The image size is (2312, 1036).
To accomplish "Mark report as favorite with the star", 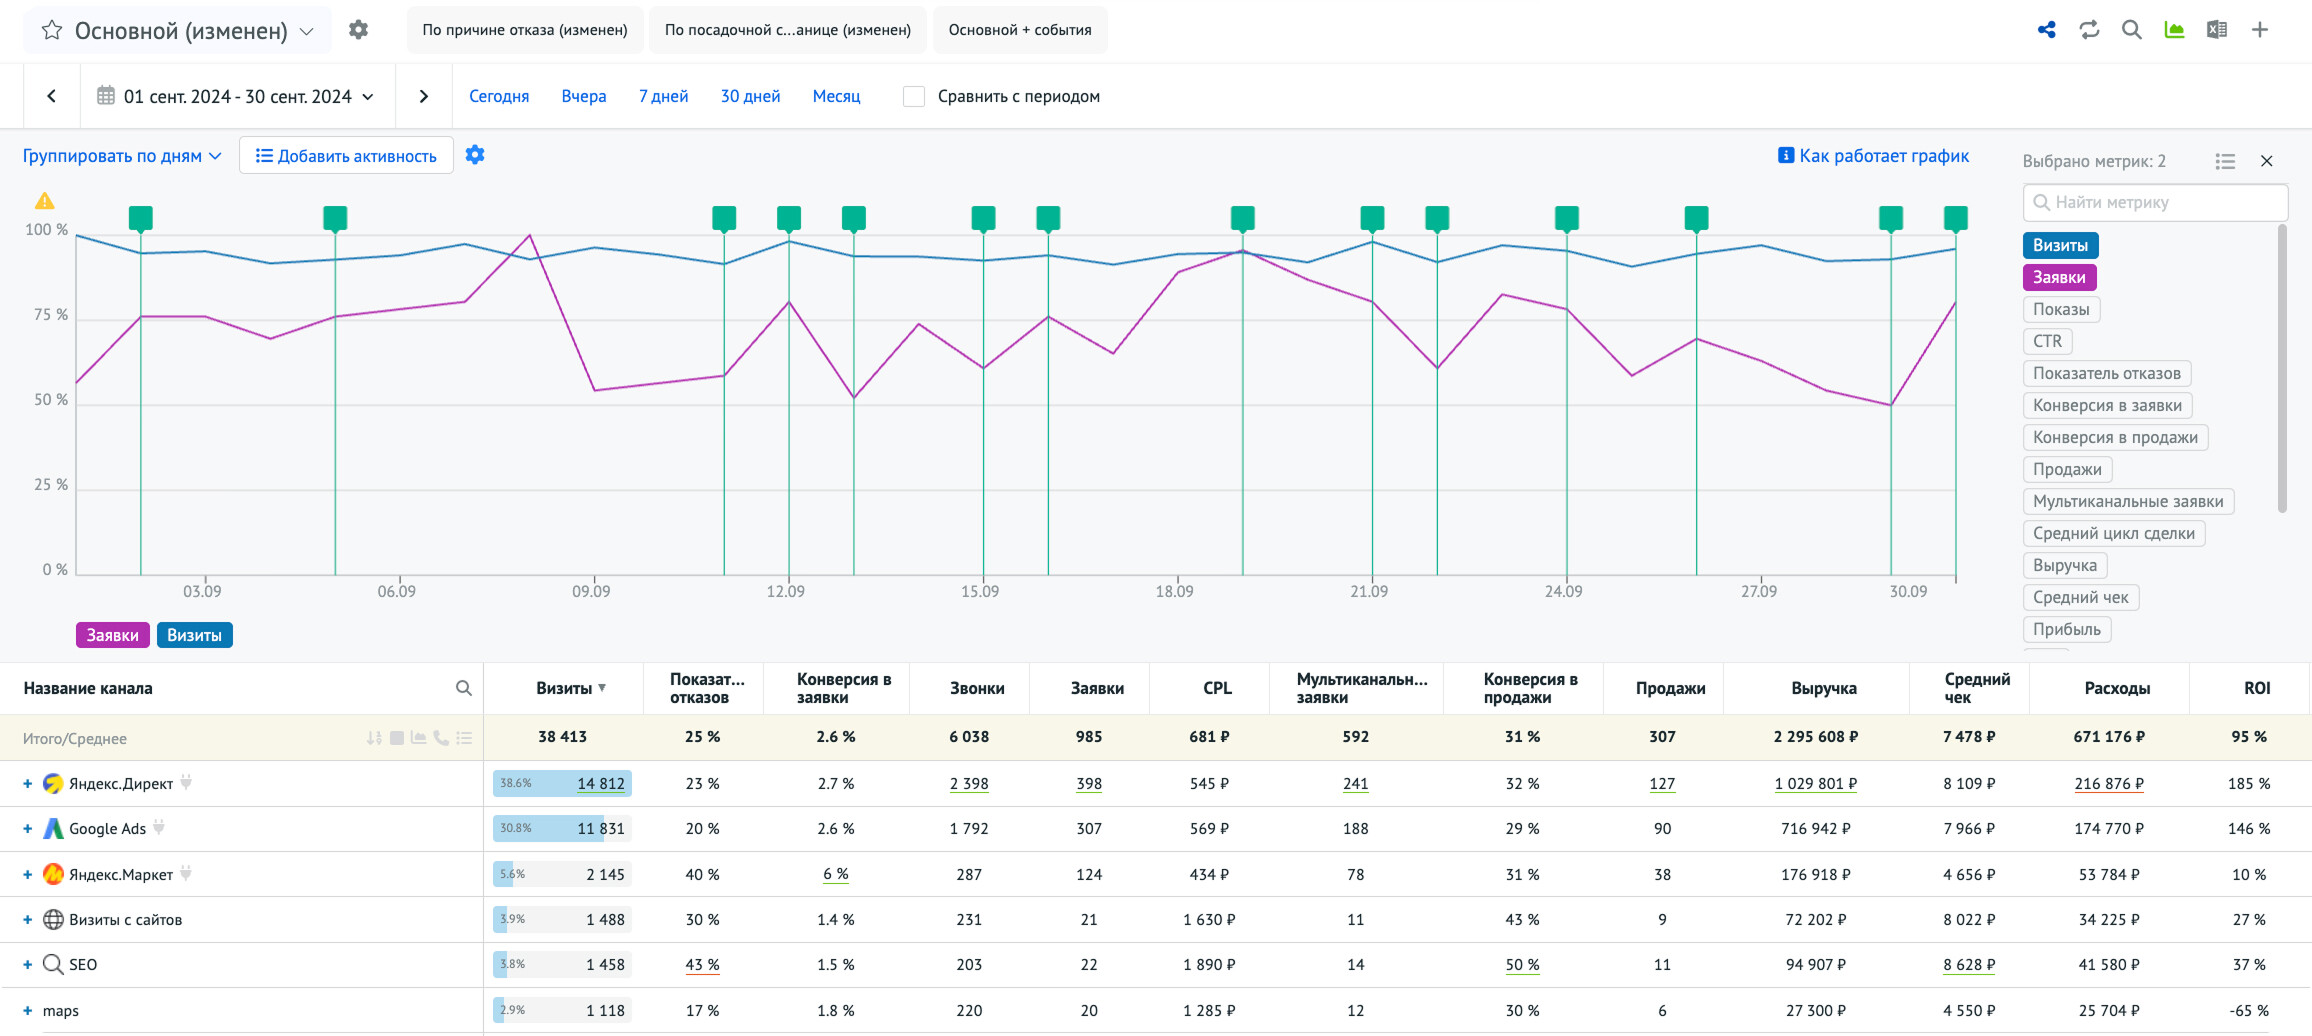I will click(52, 31).
